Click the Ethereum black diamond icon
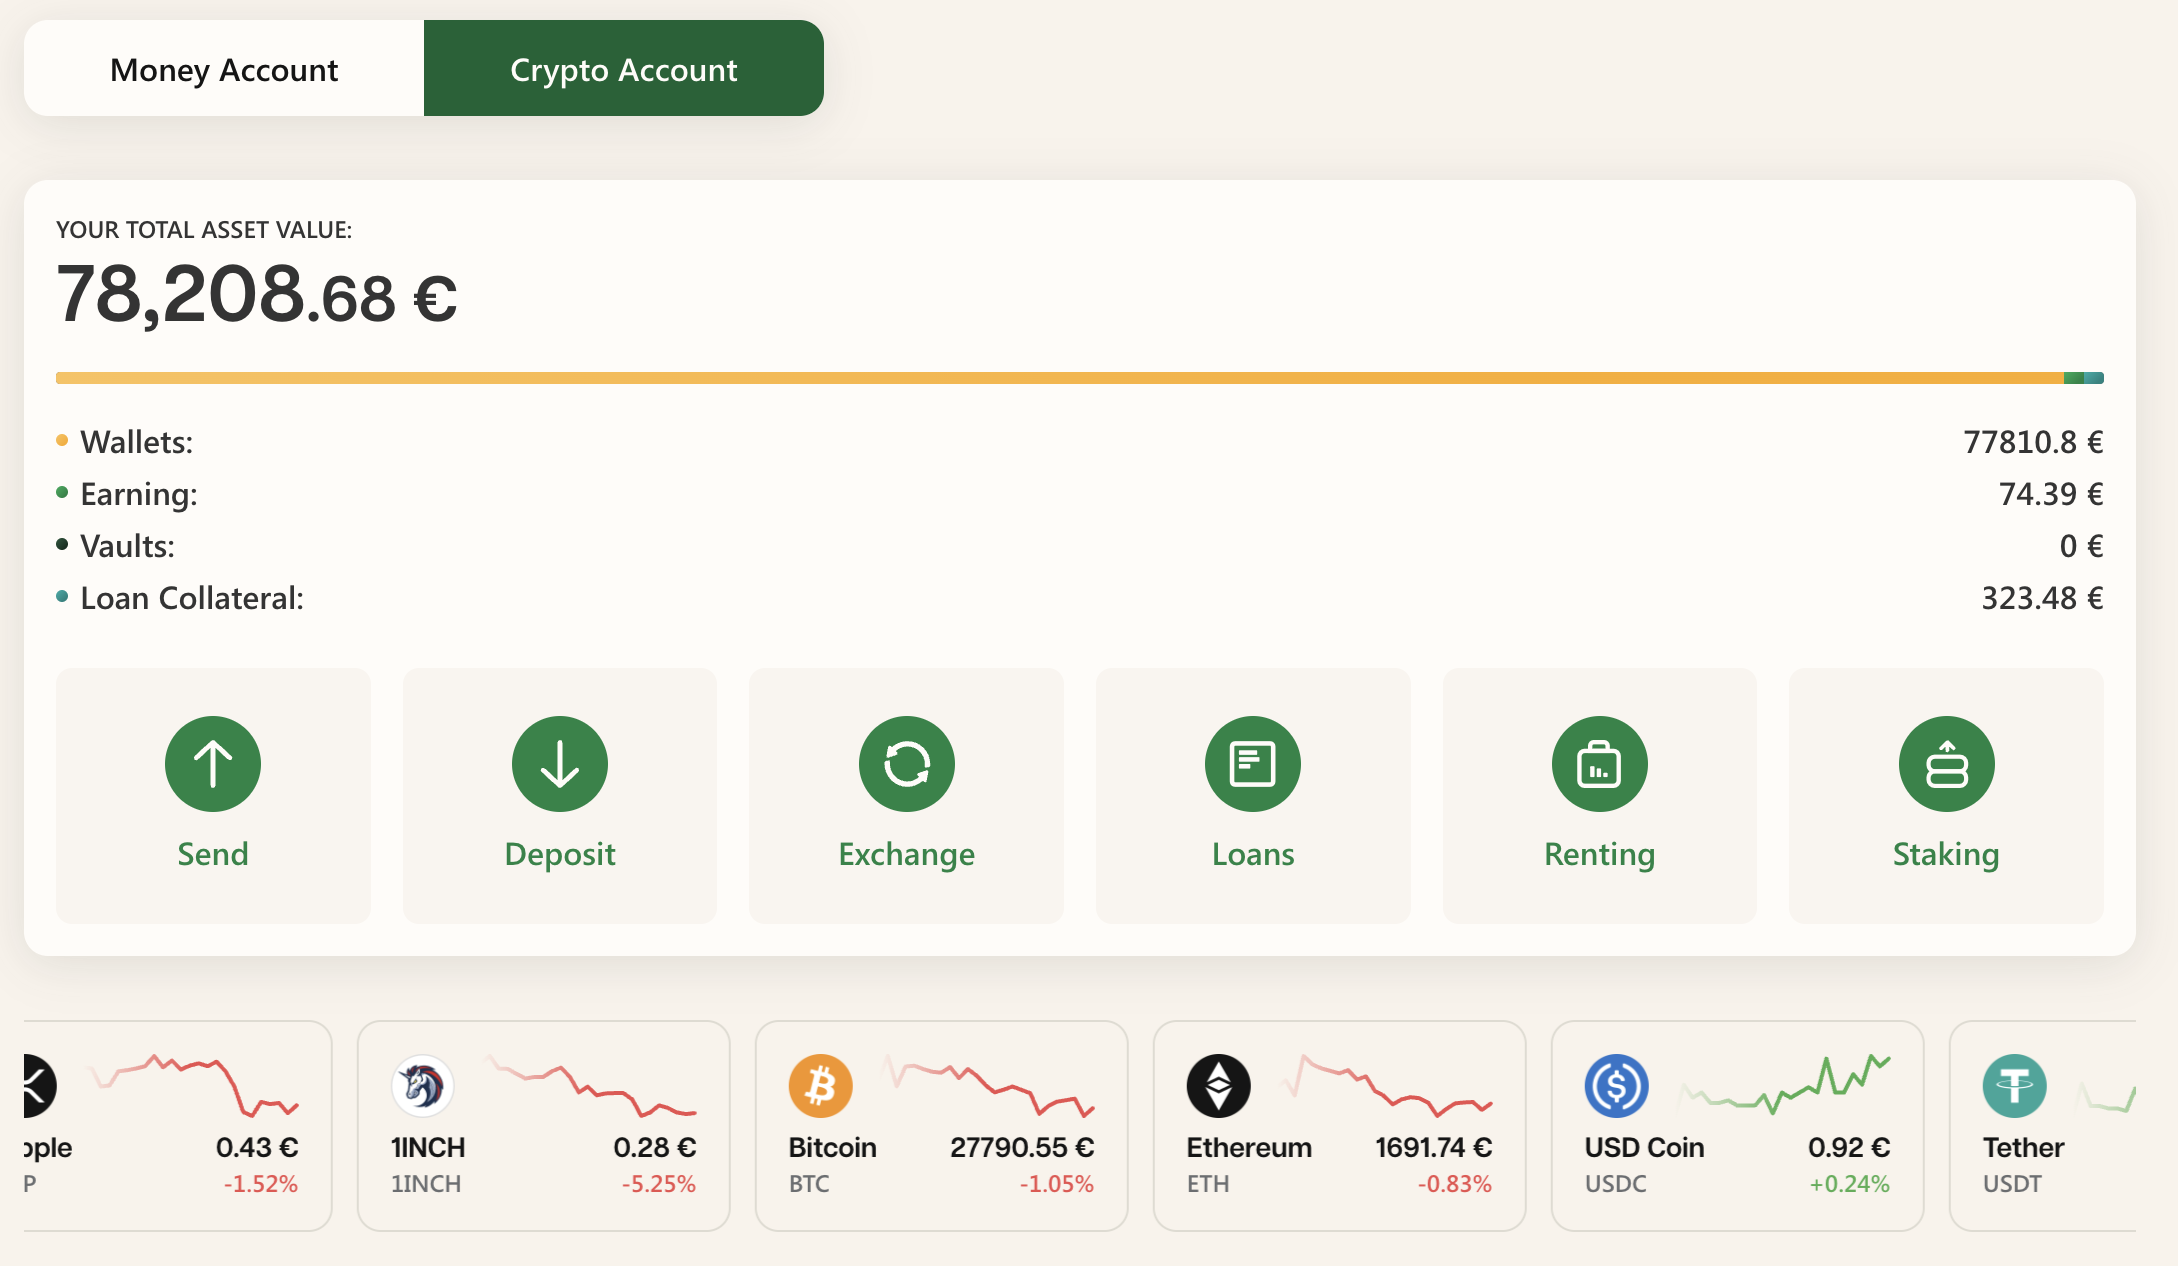Screen dimensions: 2178x1266 pyautogui.click(x=1219, y=1086)
